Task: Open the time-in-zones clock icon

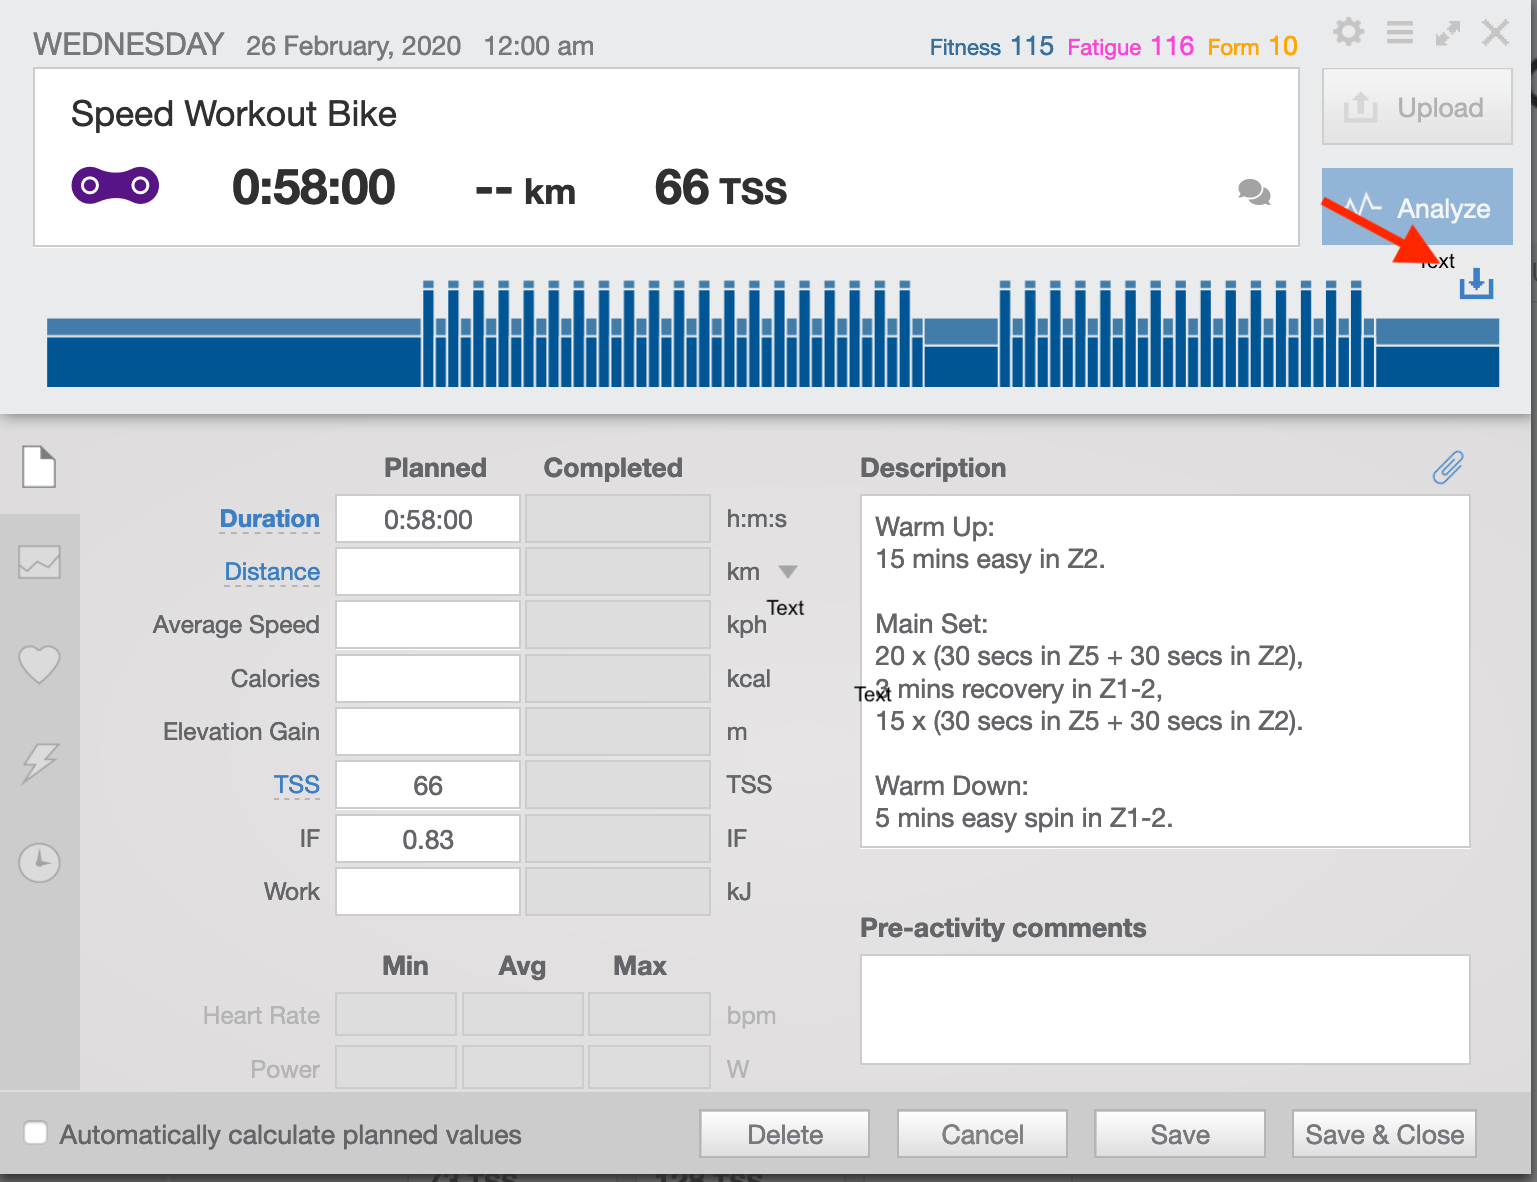Action: tap(39, 862)
